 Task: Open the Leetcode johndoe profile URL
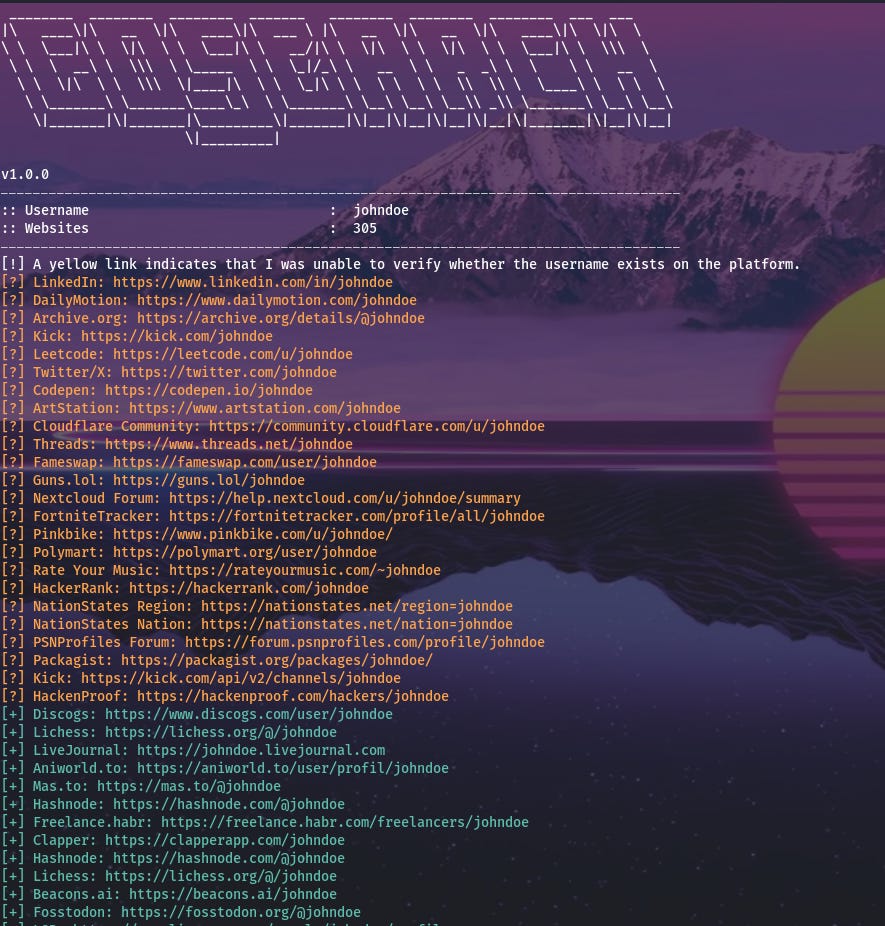[x=233, y=354]
